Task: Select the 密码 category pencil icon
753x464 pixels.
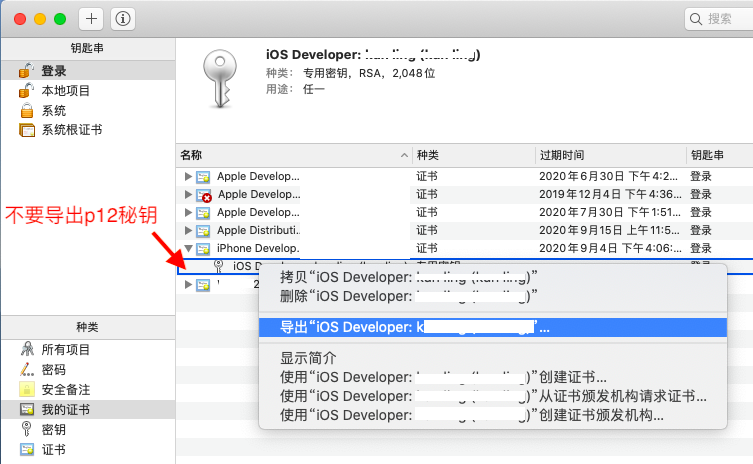Action: 27,369
